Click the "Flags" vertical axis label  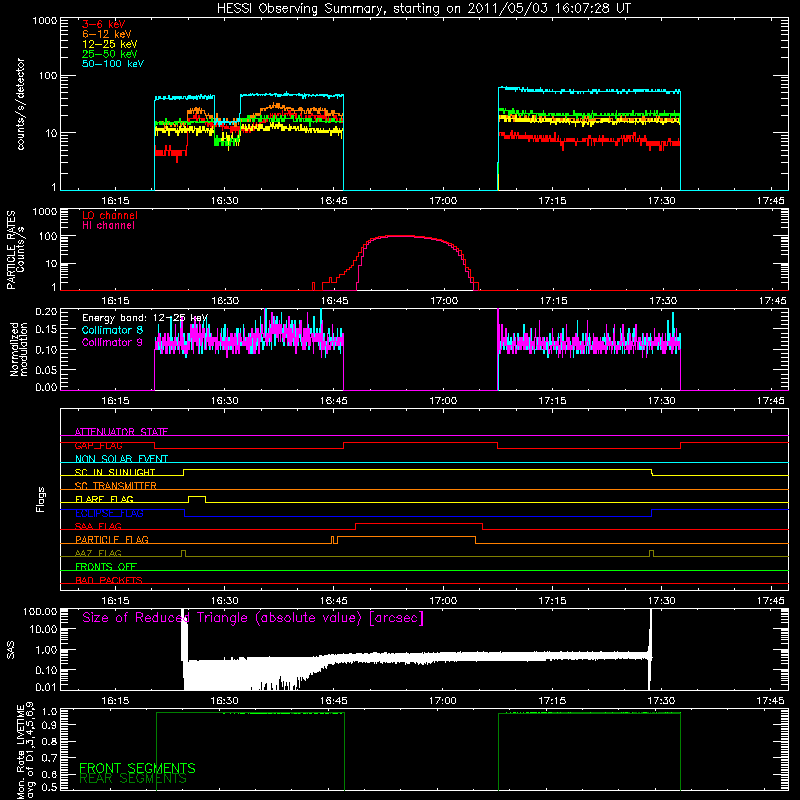(x=41, y=499)
